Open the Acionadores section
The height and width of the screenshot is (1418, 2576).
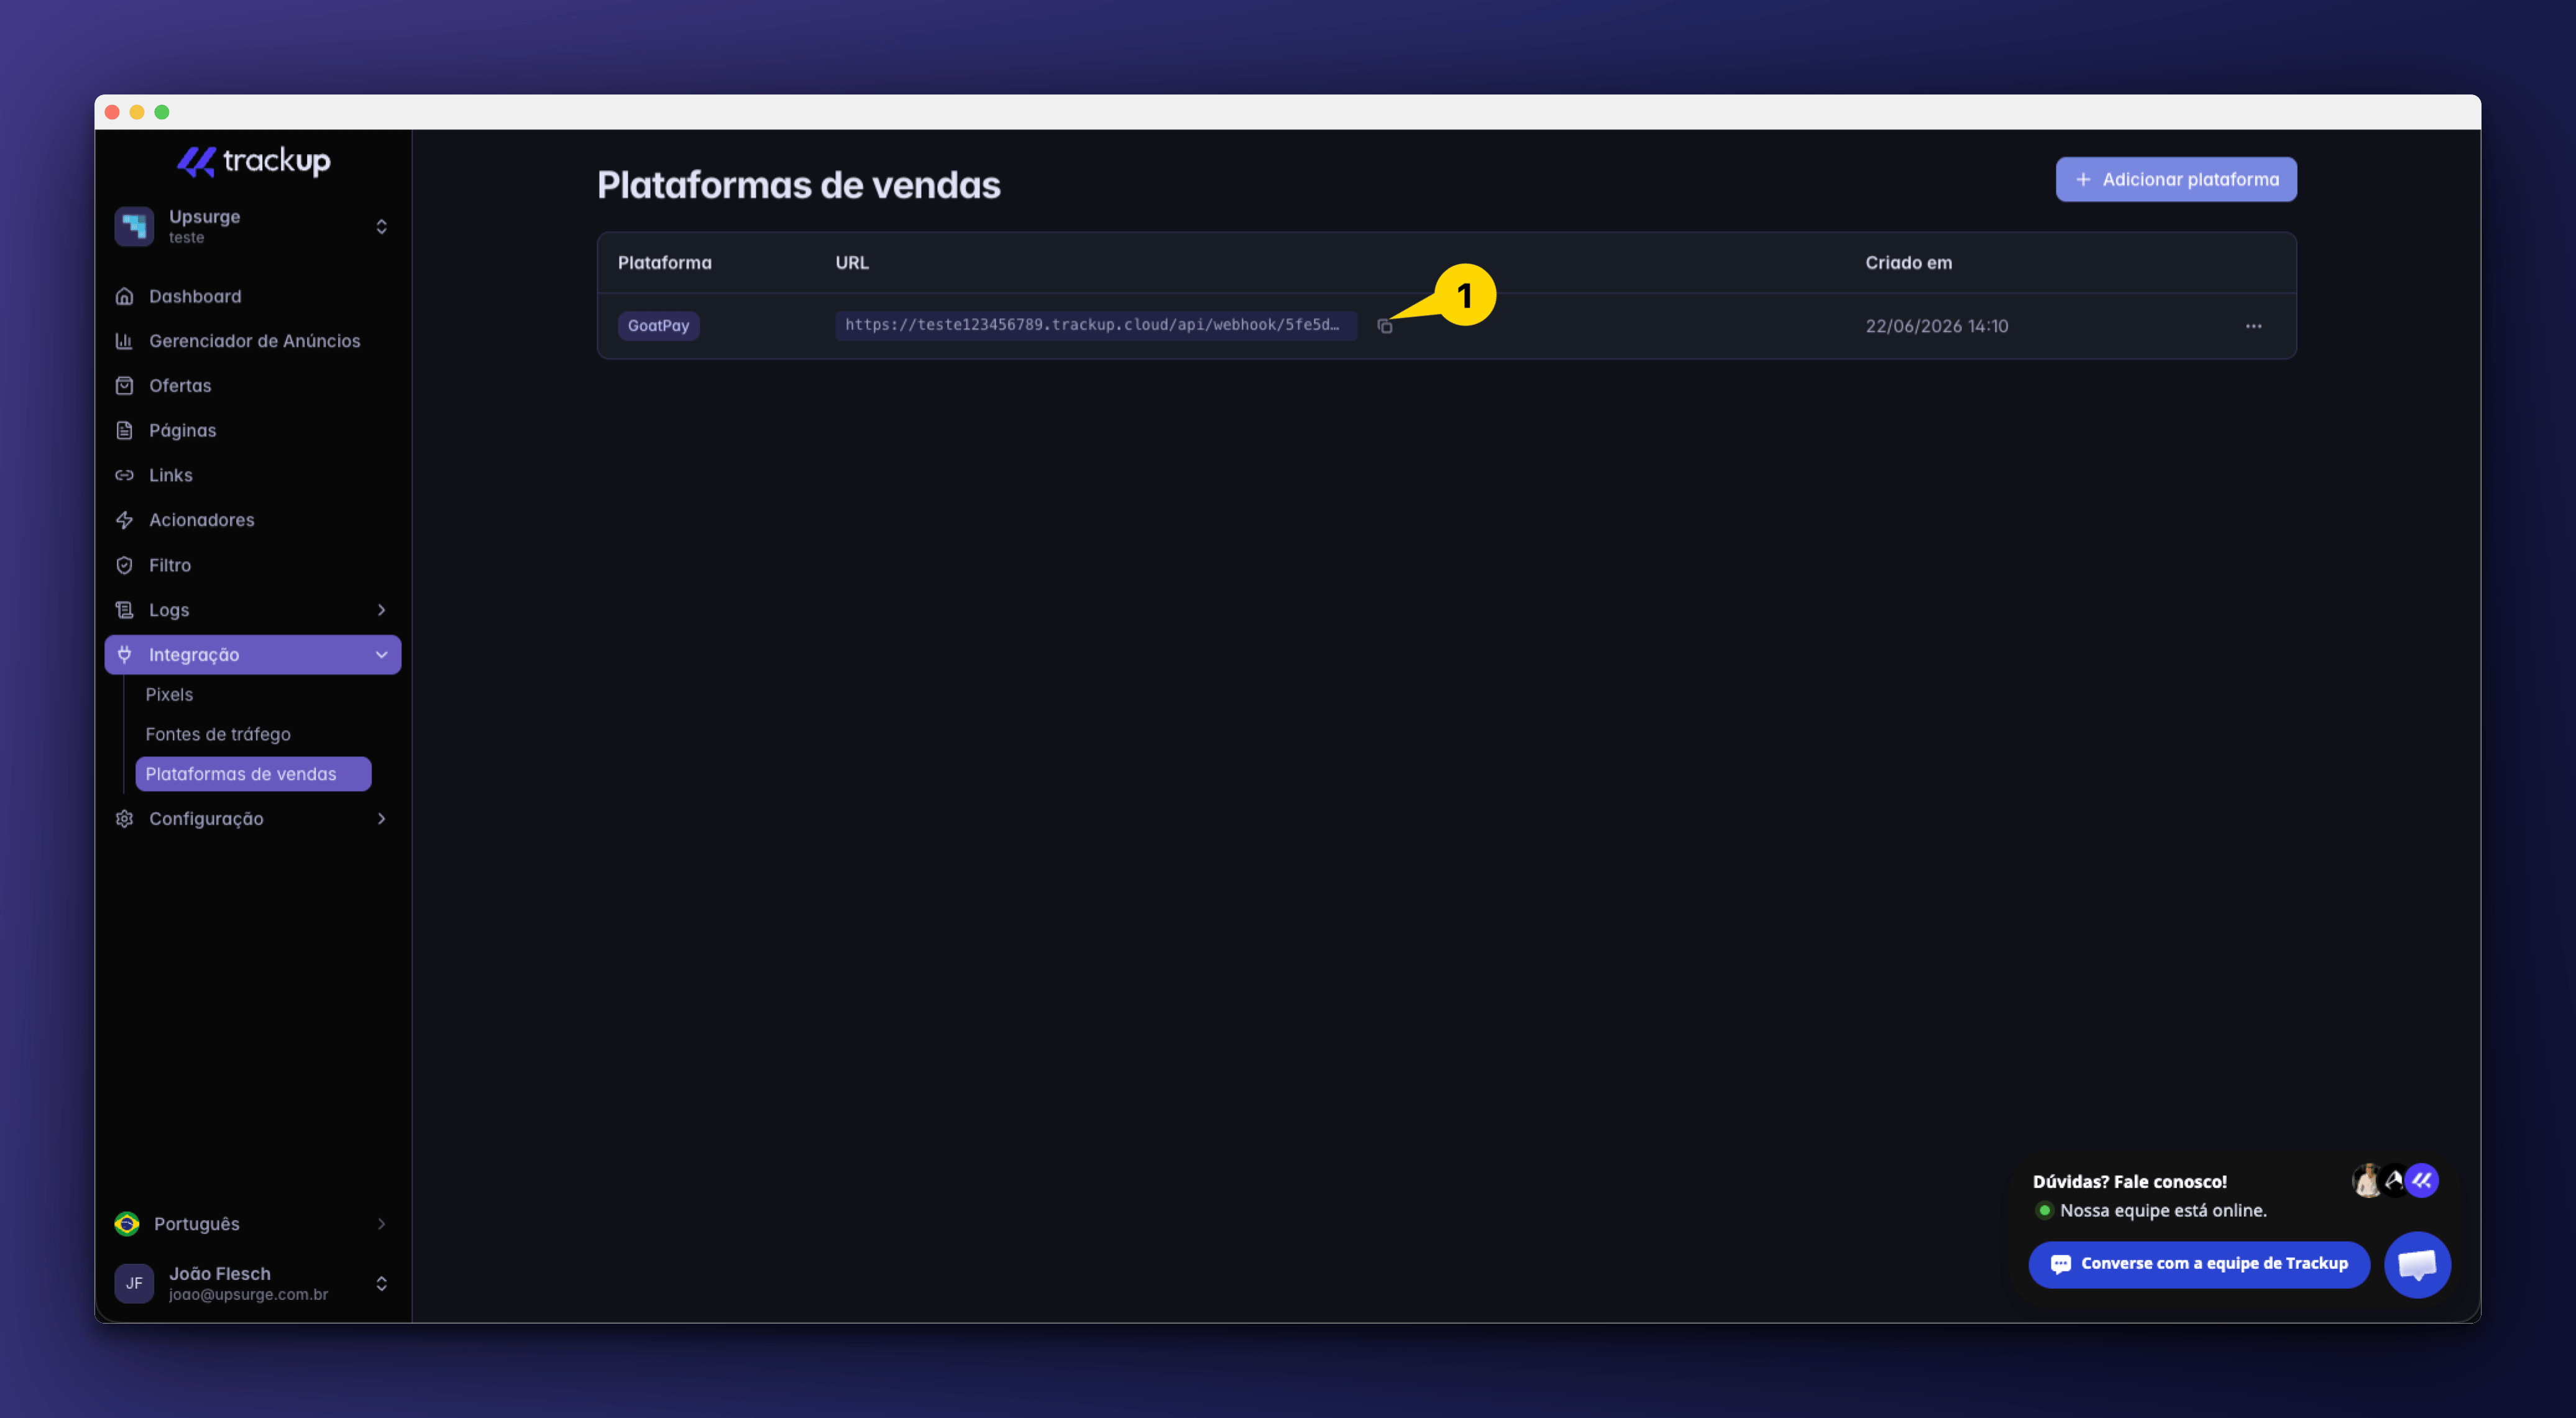253,520
